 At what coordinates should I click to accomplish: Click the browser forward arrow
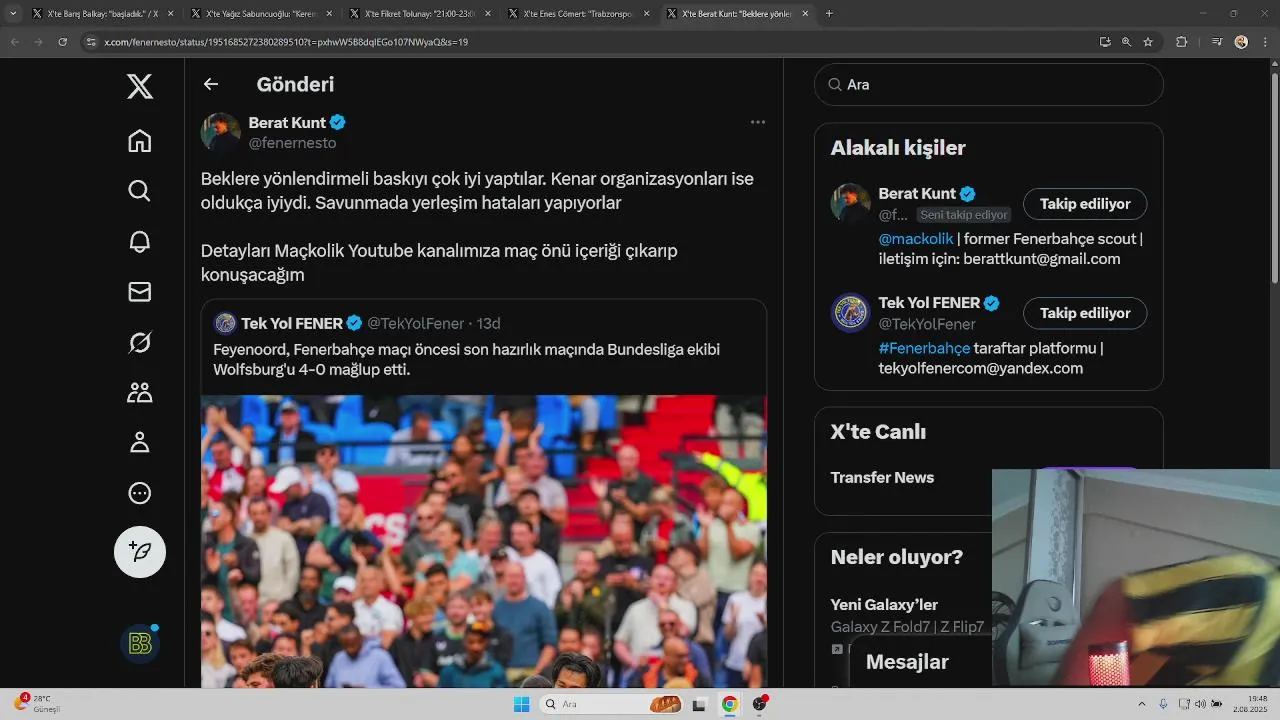38,42
